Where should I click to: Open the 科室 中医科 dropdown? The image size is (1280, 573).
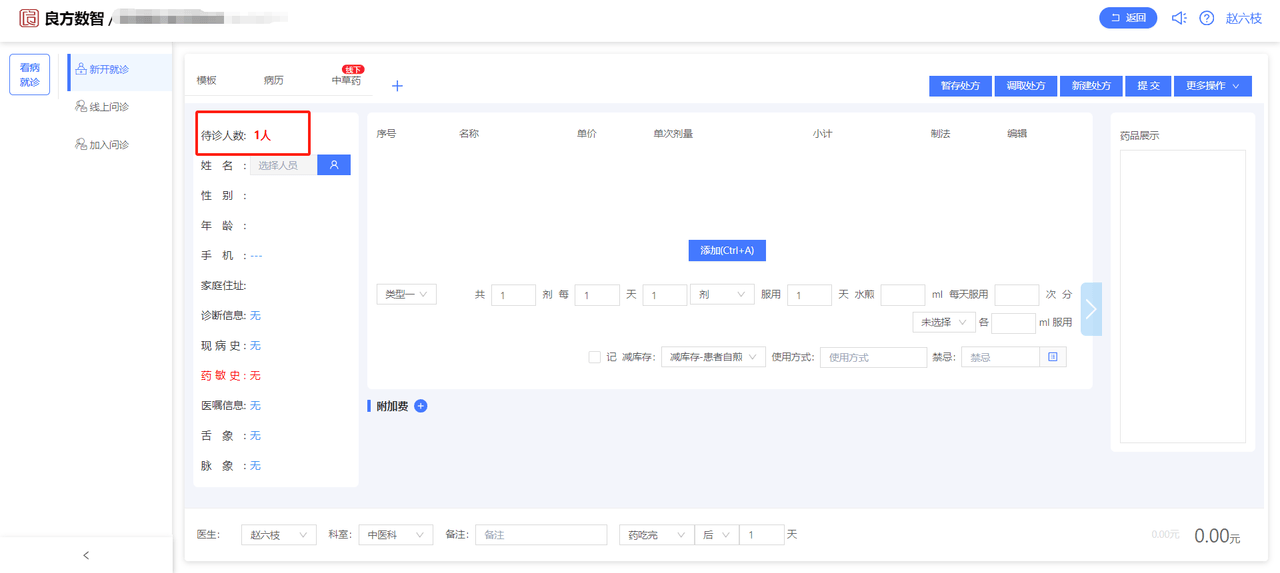coord(396,535)
